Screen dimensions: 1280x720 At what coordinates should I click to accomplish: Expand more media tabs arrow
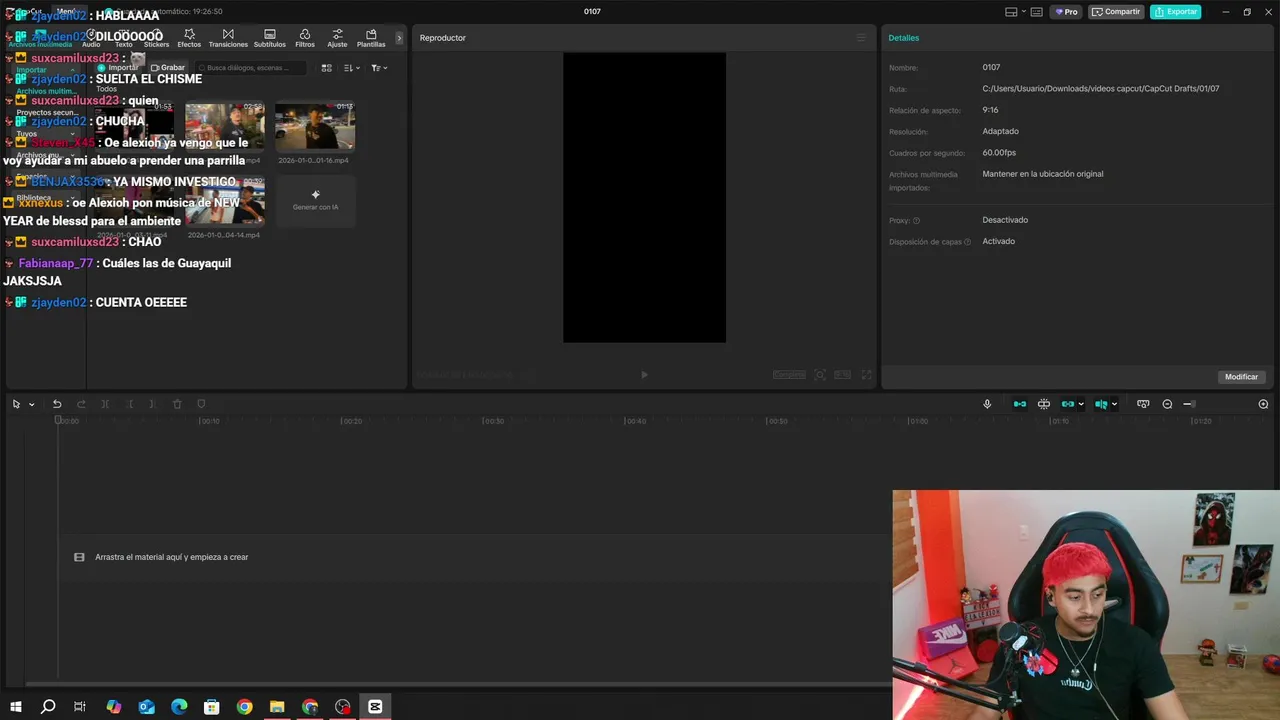click(399, 38)
